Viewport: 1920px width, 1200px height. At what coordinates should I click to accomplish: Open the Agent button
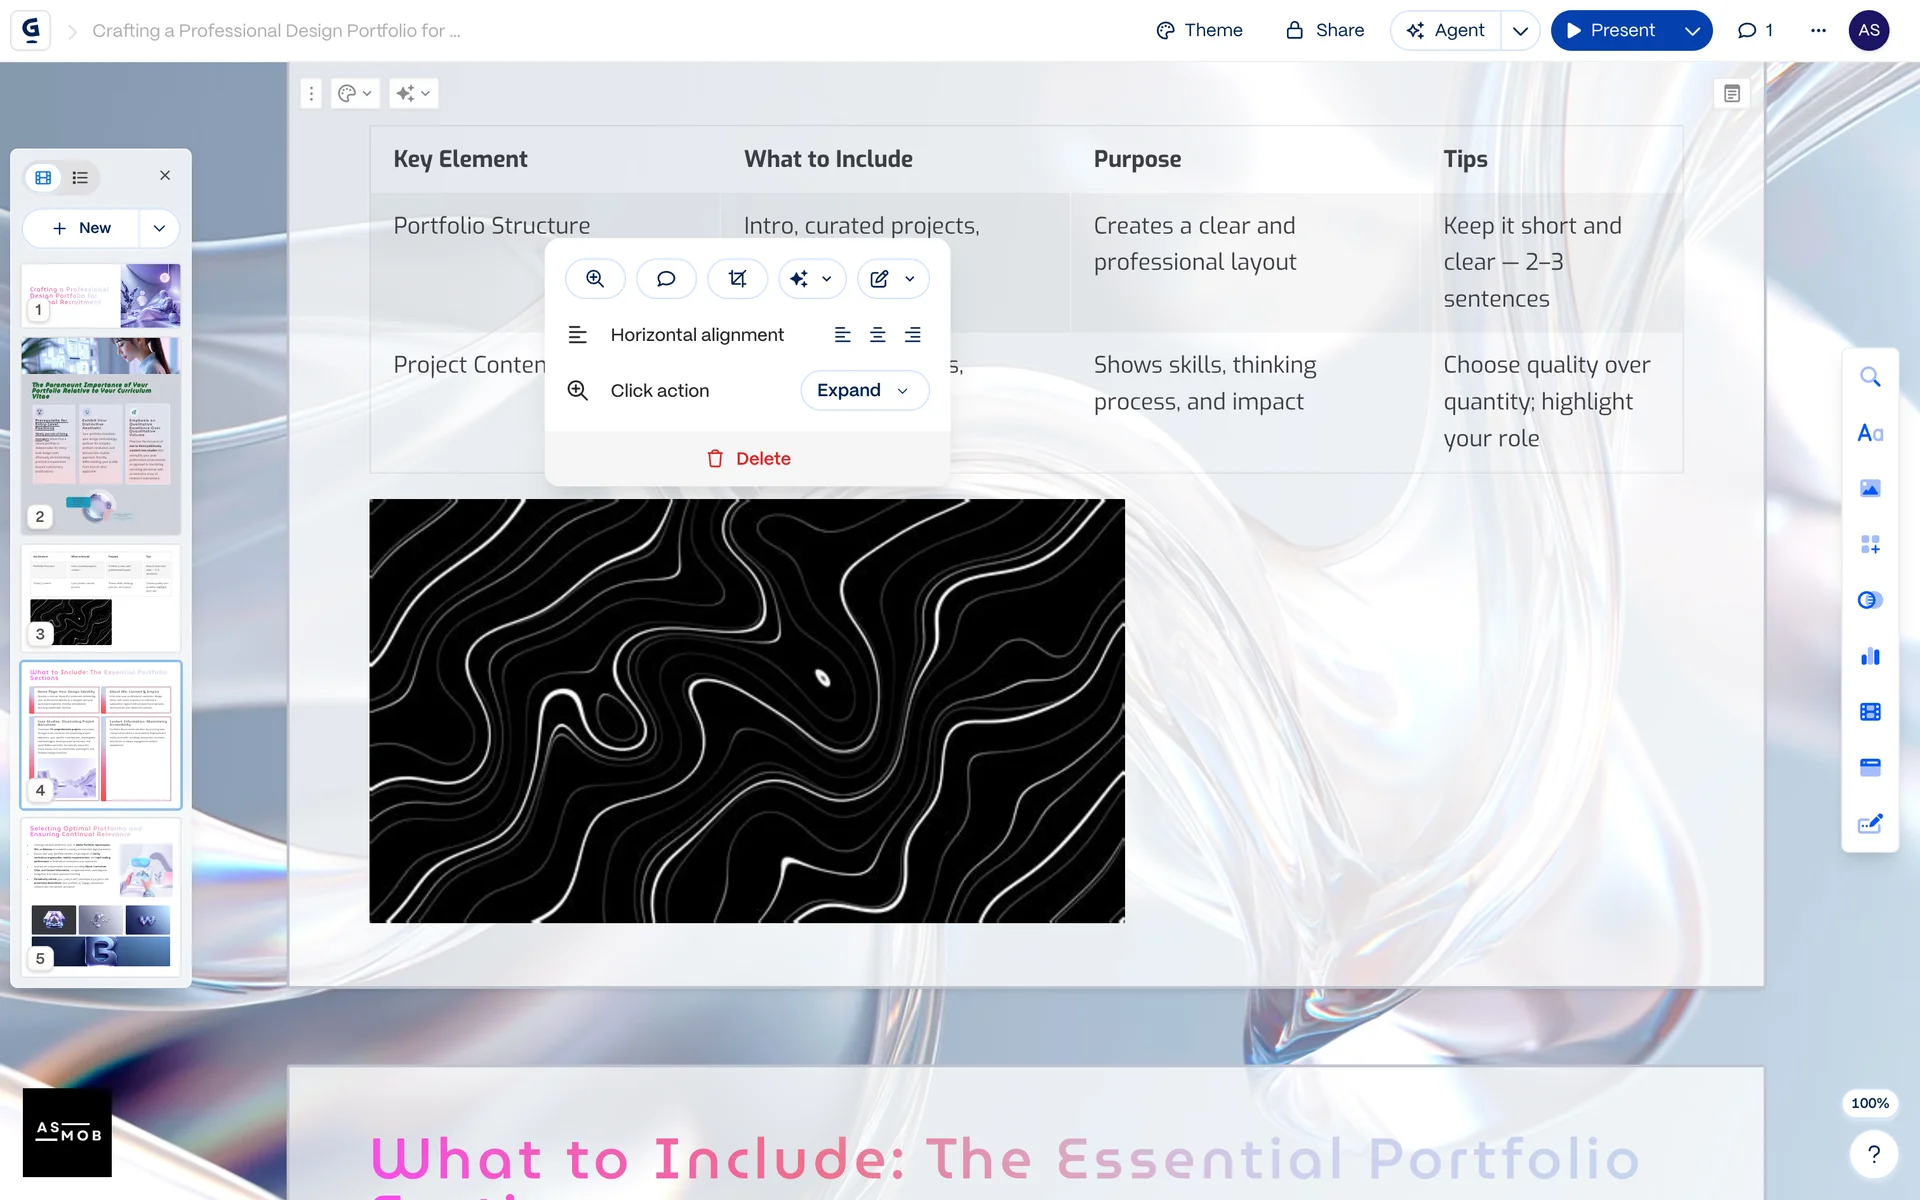pos(1446,31)
